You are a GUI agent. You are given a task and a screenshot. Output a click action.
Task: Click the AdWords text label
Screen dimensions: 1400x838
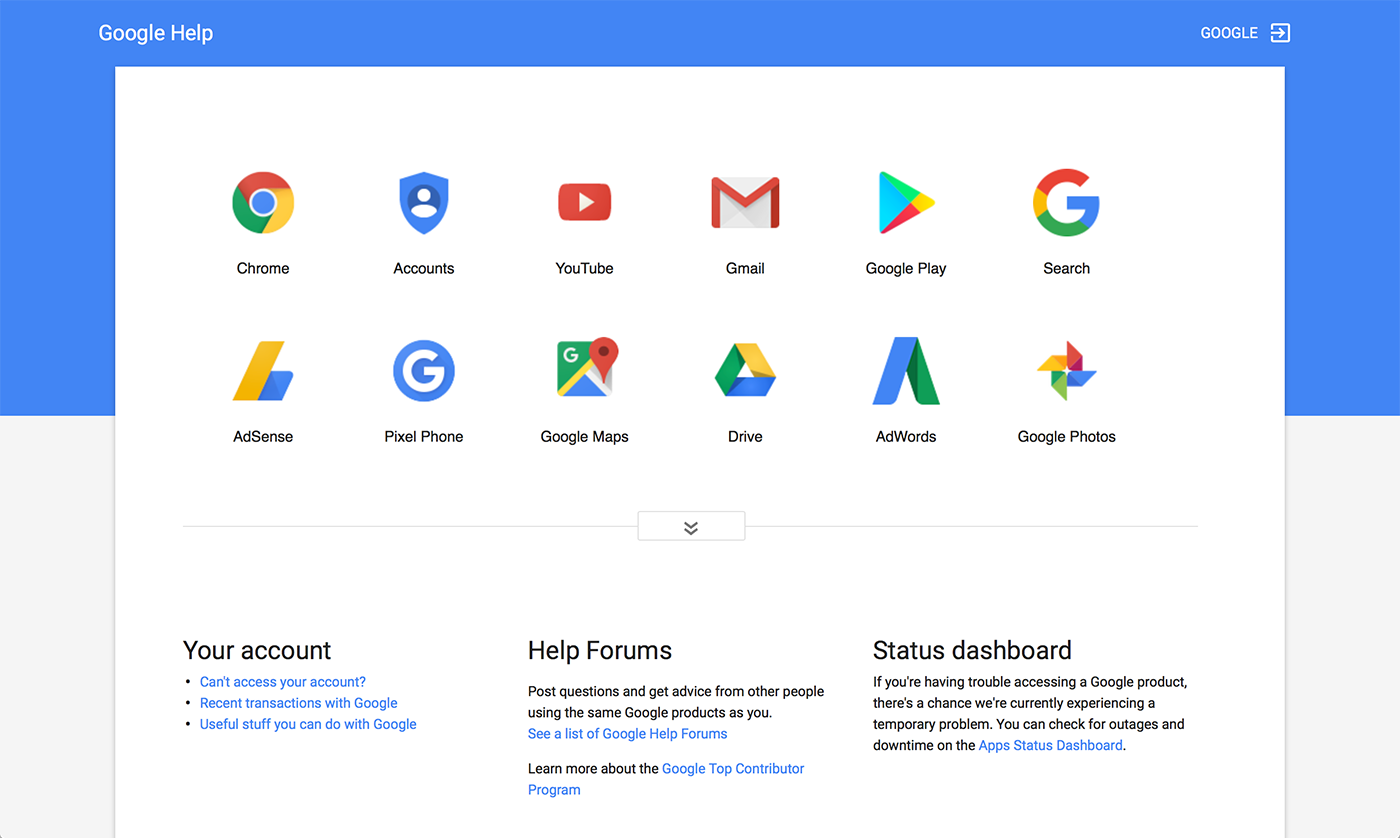click(x=906, y=436)
